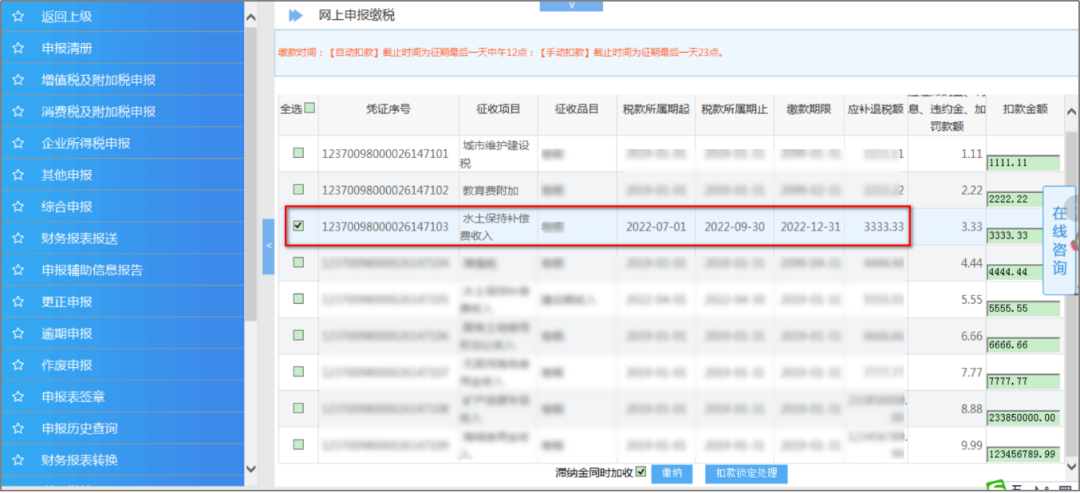Click the star icon beside 财务报表报送
This screenshot has height=493, width=1080.
point(19,238)
